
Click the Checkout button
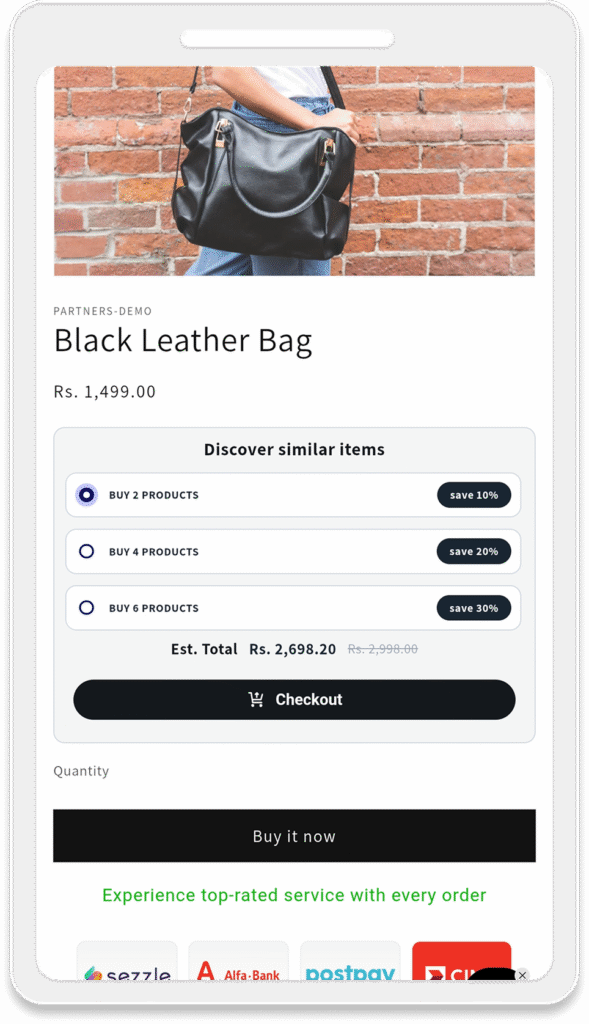pyautogui.click(x=294, y=699)
